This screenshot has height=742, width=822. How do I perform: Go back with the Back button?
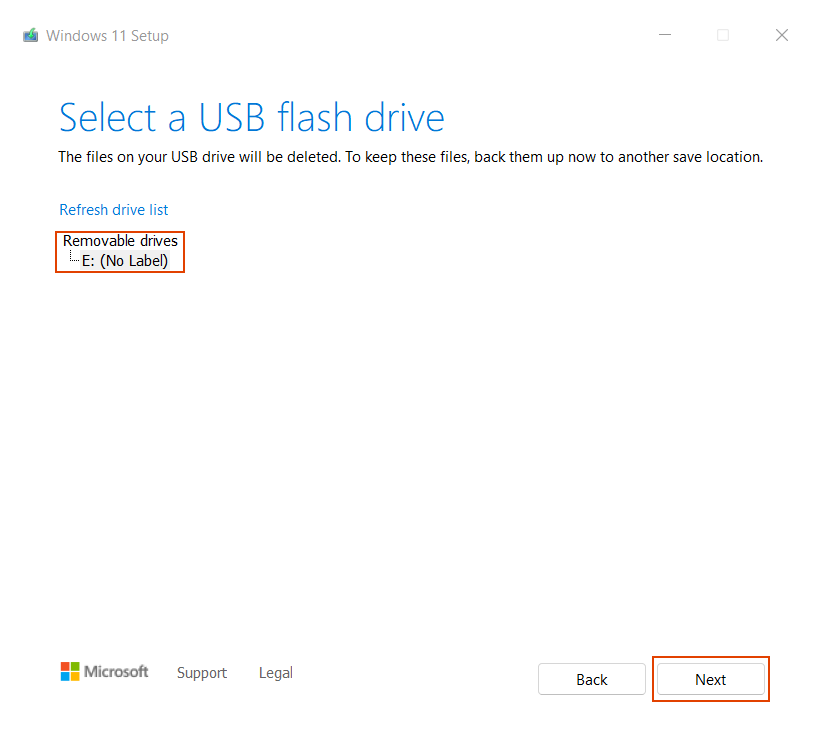(591, 679)
